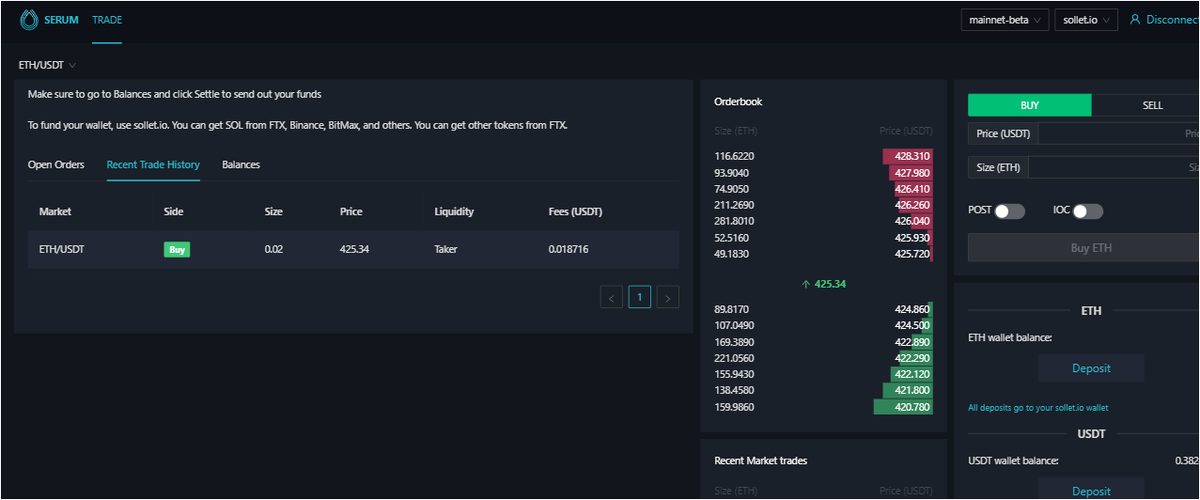Toggle the IOC order switch
Viewport: 1200px width, 500px height.
point(1088,211)
